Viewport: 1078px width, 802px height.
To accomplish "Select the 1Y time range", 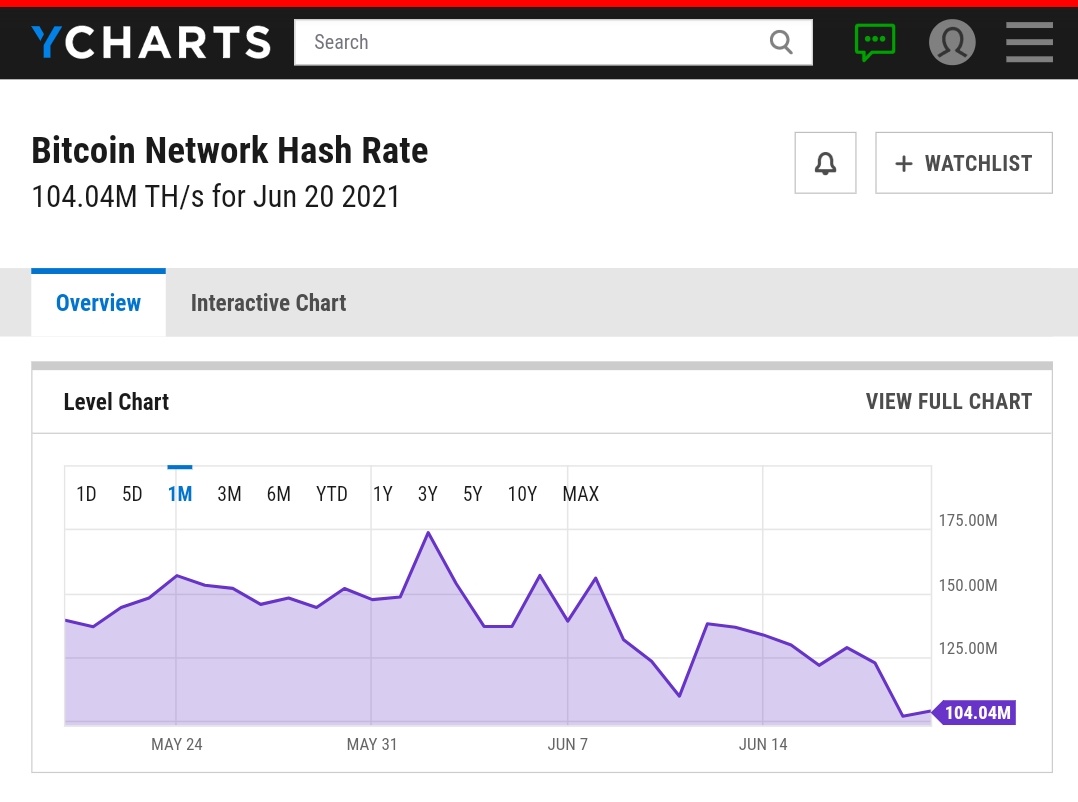I will (x=382, y=493).
